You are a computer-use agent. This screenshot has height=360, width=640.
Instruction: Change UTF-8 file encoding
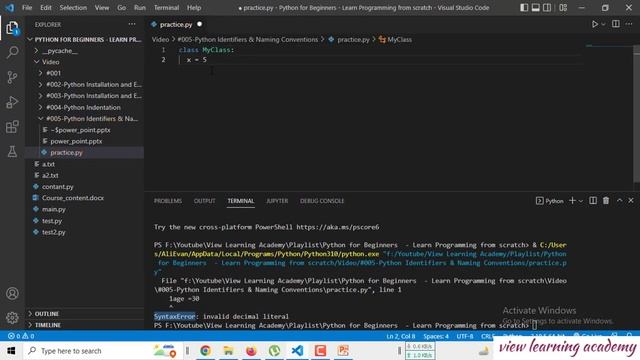tap(465, 336)
